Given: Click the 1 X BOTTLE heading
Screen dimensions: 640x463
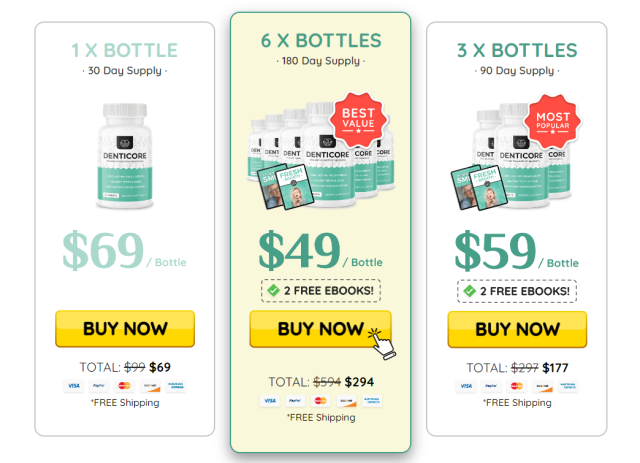Looking at the screenshot, I should (124, 51).
